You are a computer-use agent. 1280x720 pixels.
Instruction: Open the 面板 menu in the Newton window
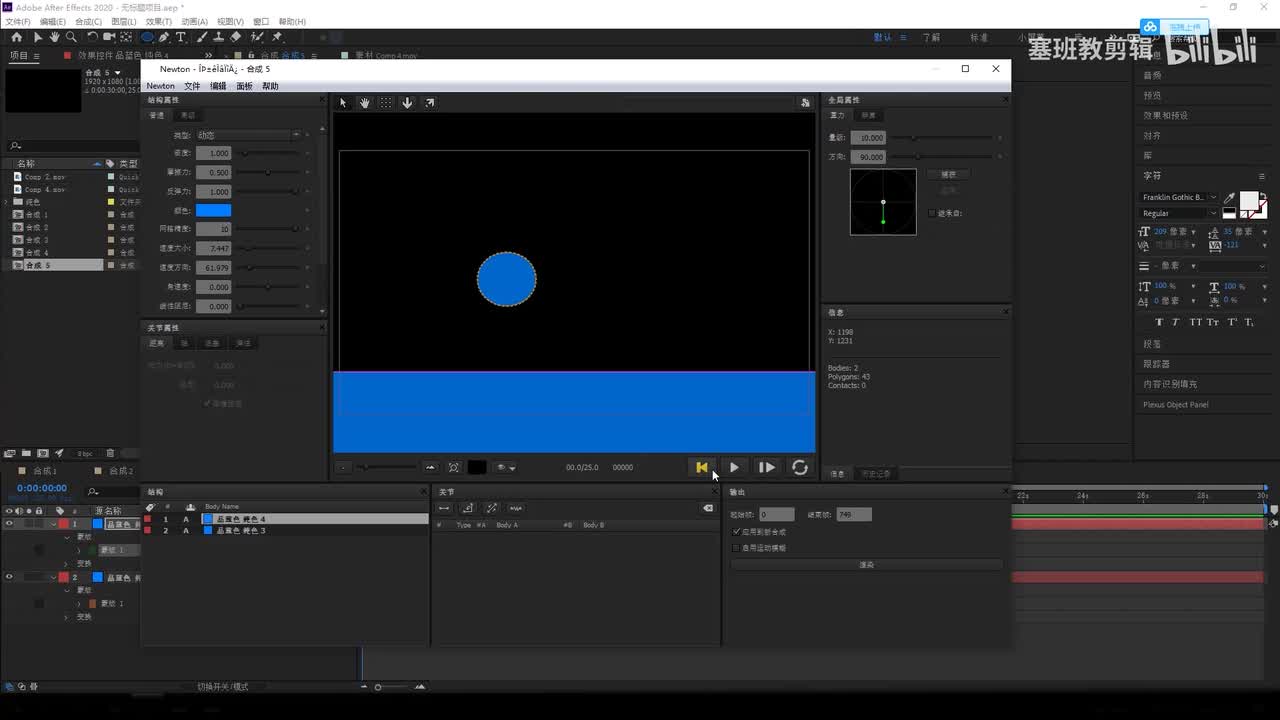244,86
